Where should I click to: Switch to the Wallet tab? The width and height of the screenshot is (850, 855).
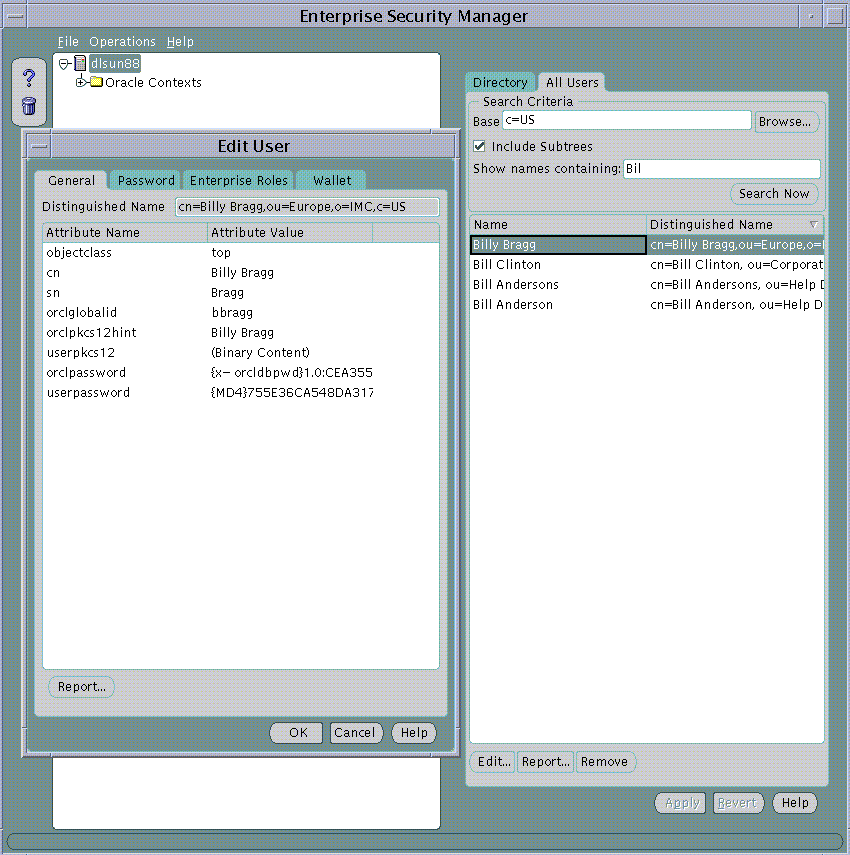[331, 180]
